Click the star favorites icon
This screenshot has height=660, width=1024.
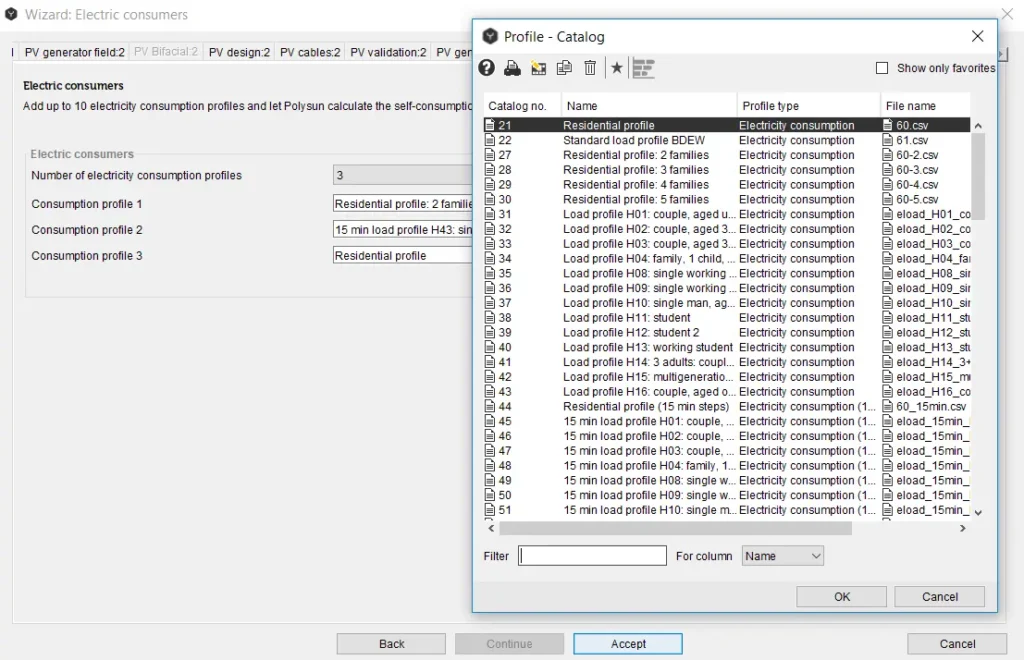point(617,68)
